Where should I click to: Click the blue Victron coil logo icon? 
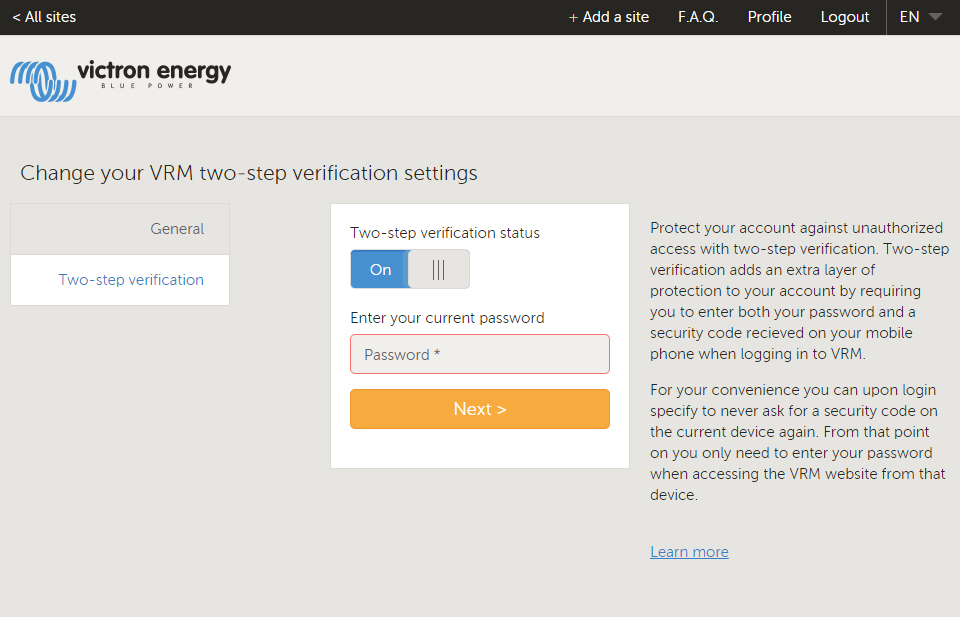[x=40, y=80]
